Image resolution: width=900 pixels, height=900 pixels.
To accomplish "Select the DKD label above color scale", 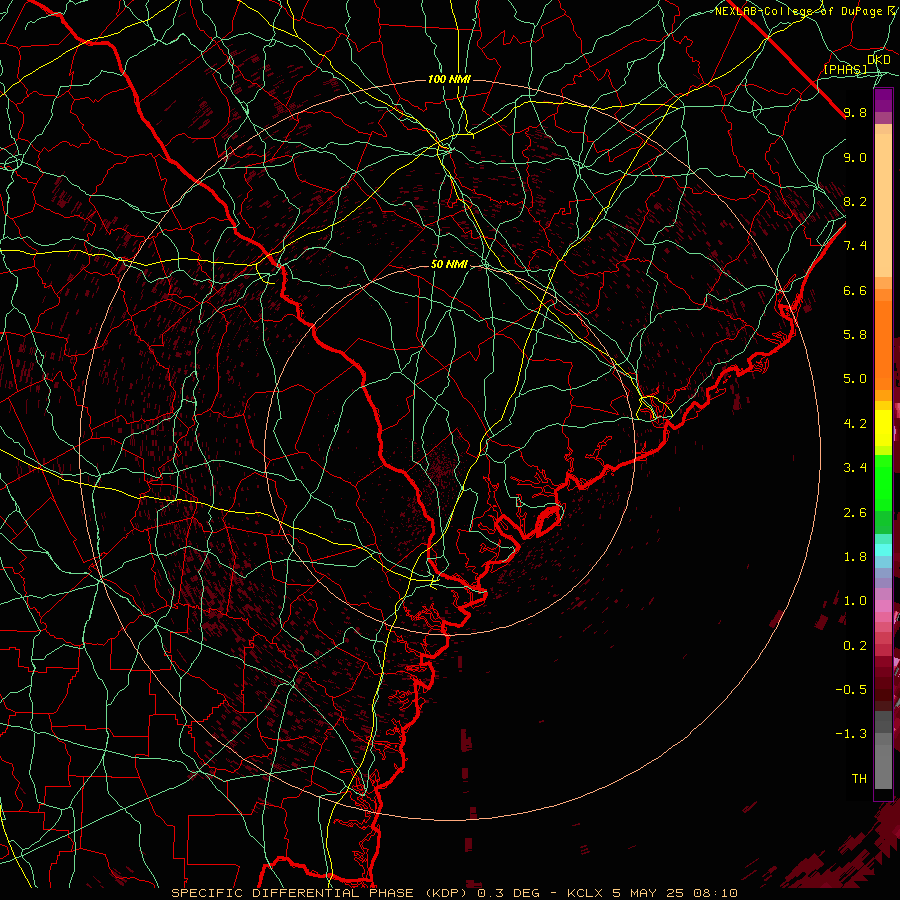I will pyautogui.click(x=879, y=60).
